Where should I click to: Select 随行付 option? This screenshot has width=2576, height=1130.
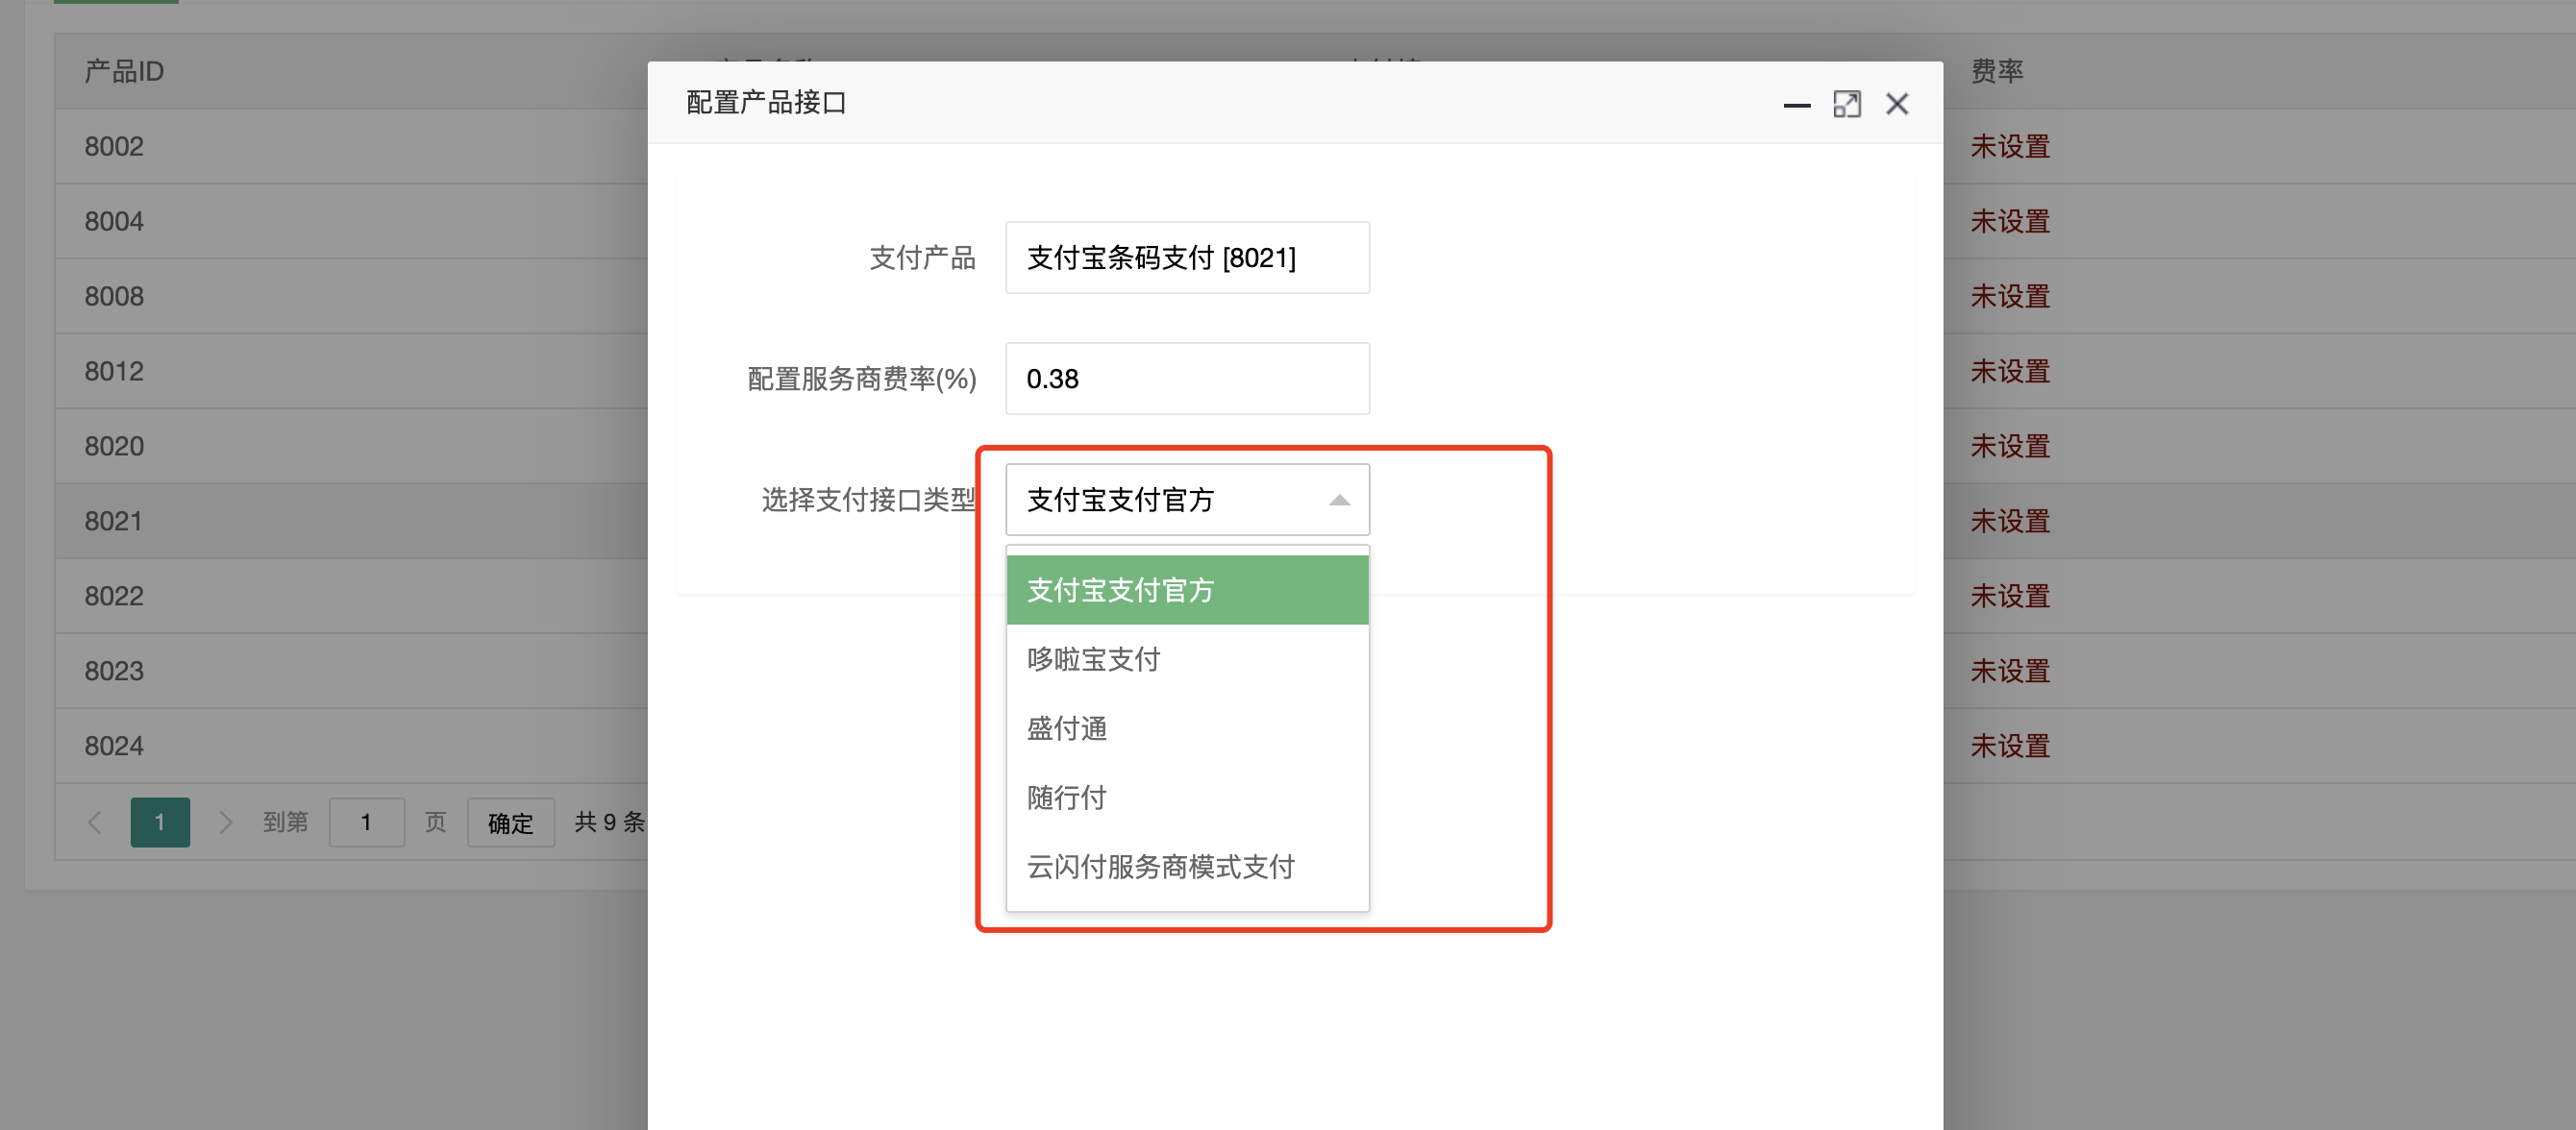(x=1187, y=797)
